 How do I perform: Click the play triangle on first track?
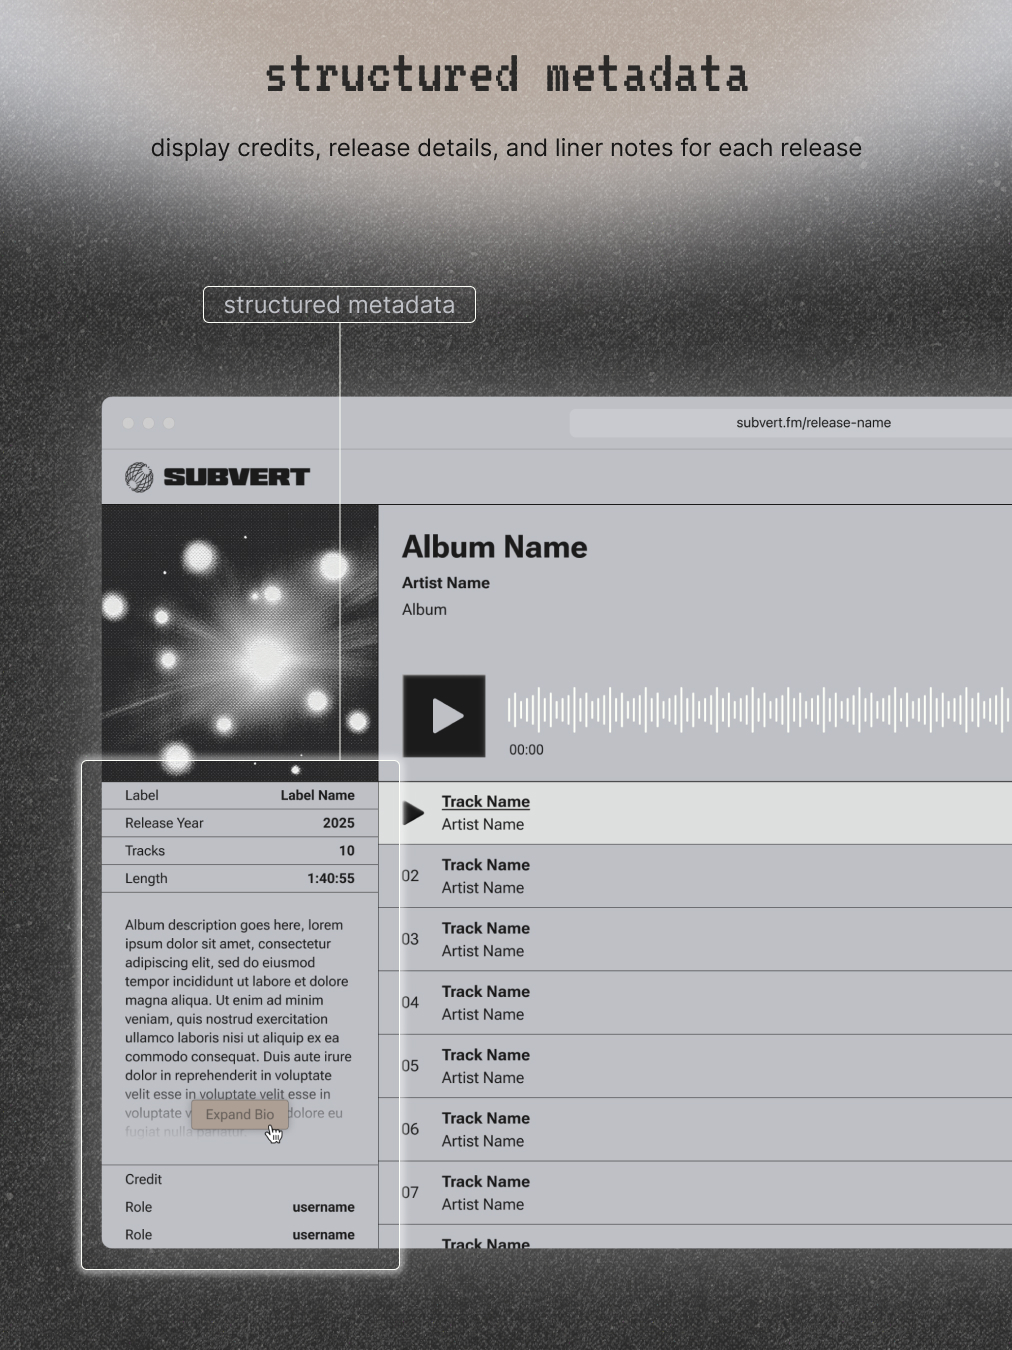pos(413,813)
